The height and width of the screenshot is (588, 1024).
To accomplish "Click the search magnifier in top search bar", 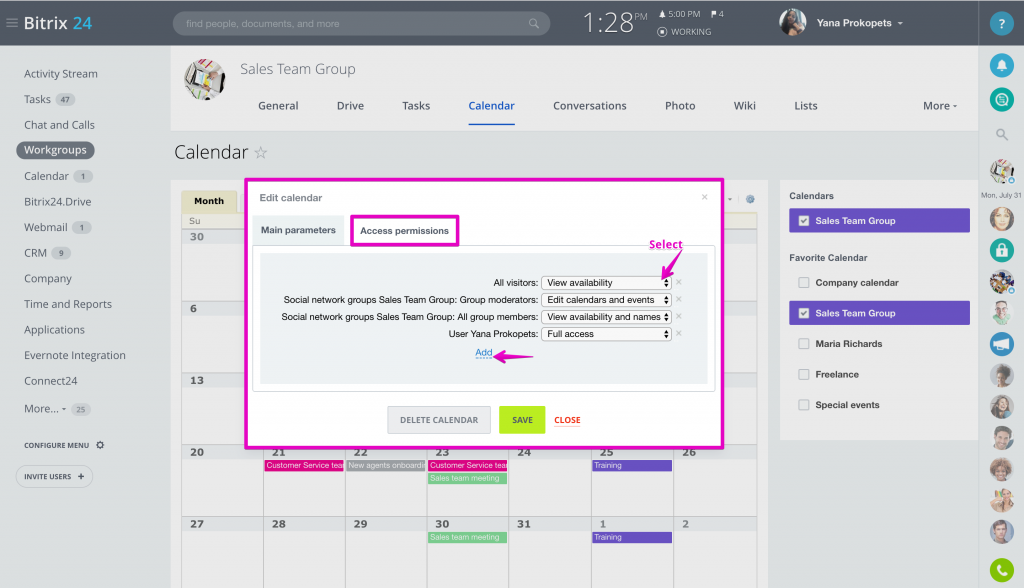I will pos(534,24).
